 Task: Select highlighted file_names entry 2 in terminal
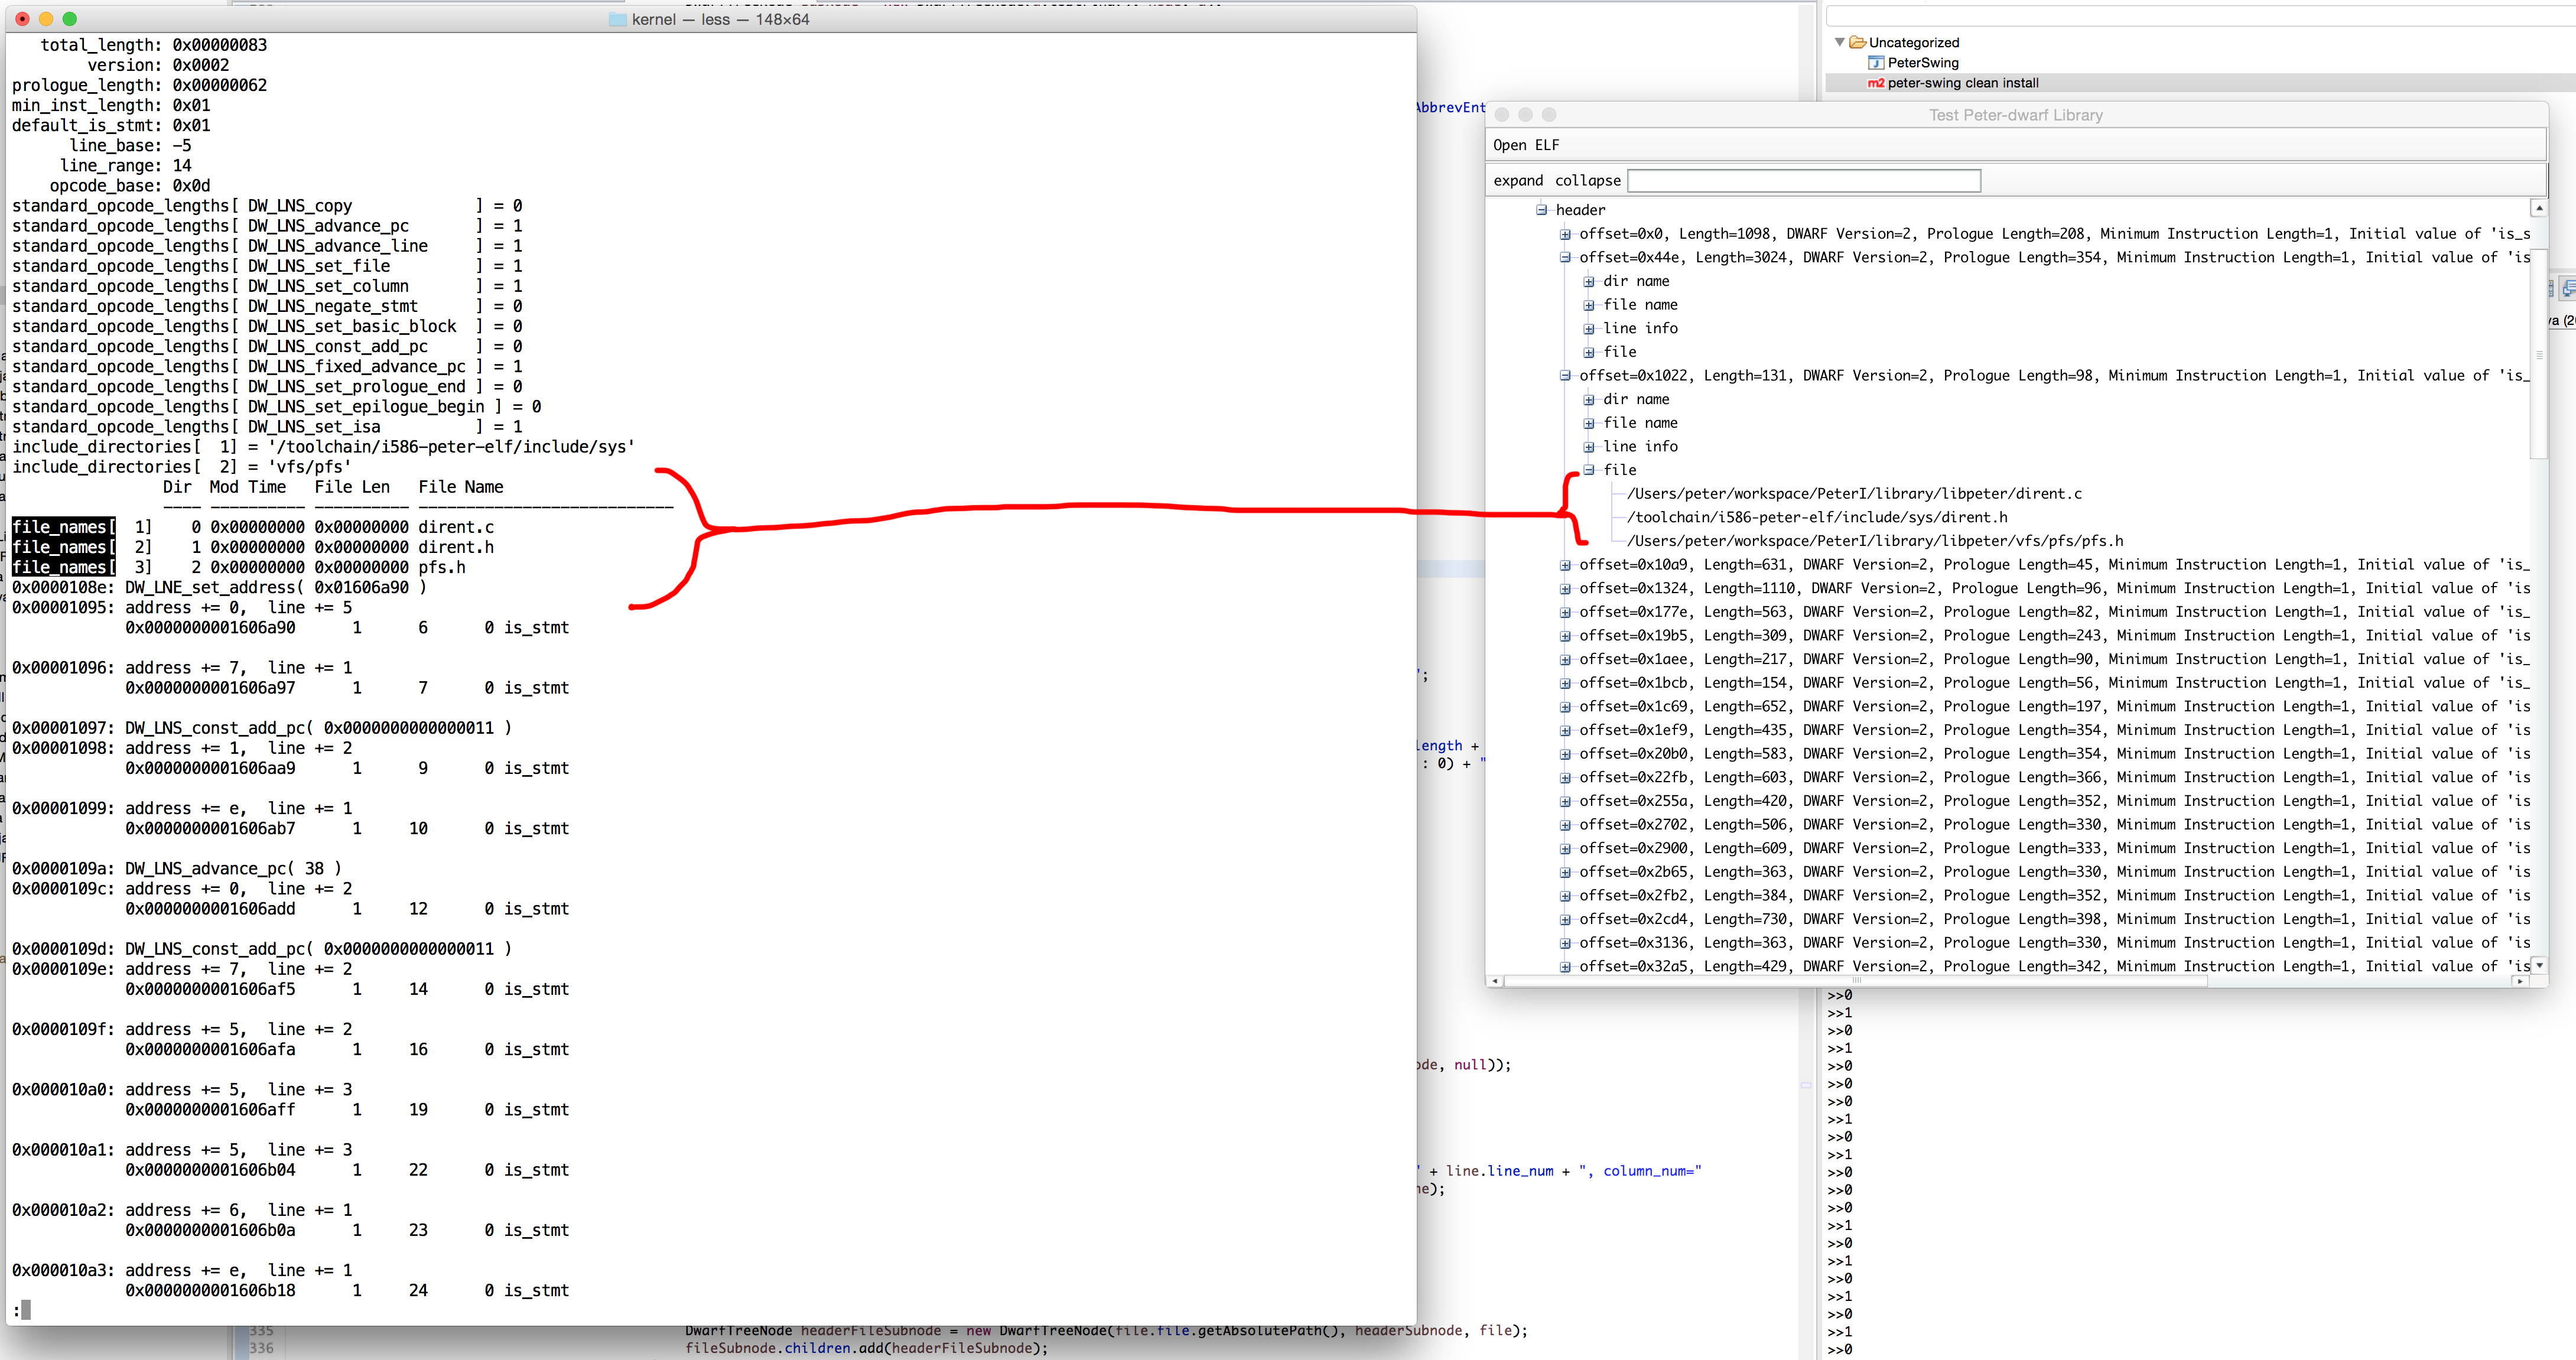pos(64,547)
